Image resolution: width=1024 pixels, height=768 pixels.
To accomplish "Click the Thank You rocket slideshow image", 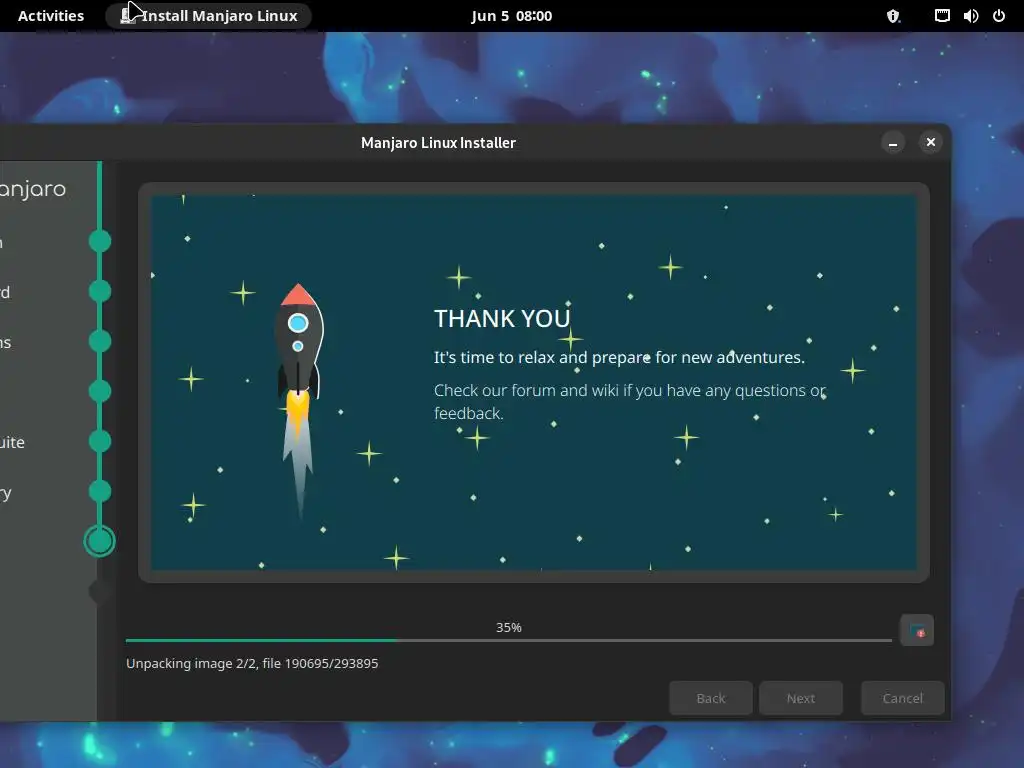I will pos(534,383).
